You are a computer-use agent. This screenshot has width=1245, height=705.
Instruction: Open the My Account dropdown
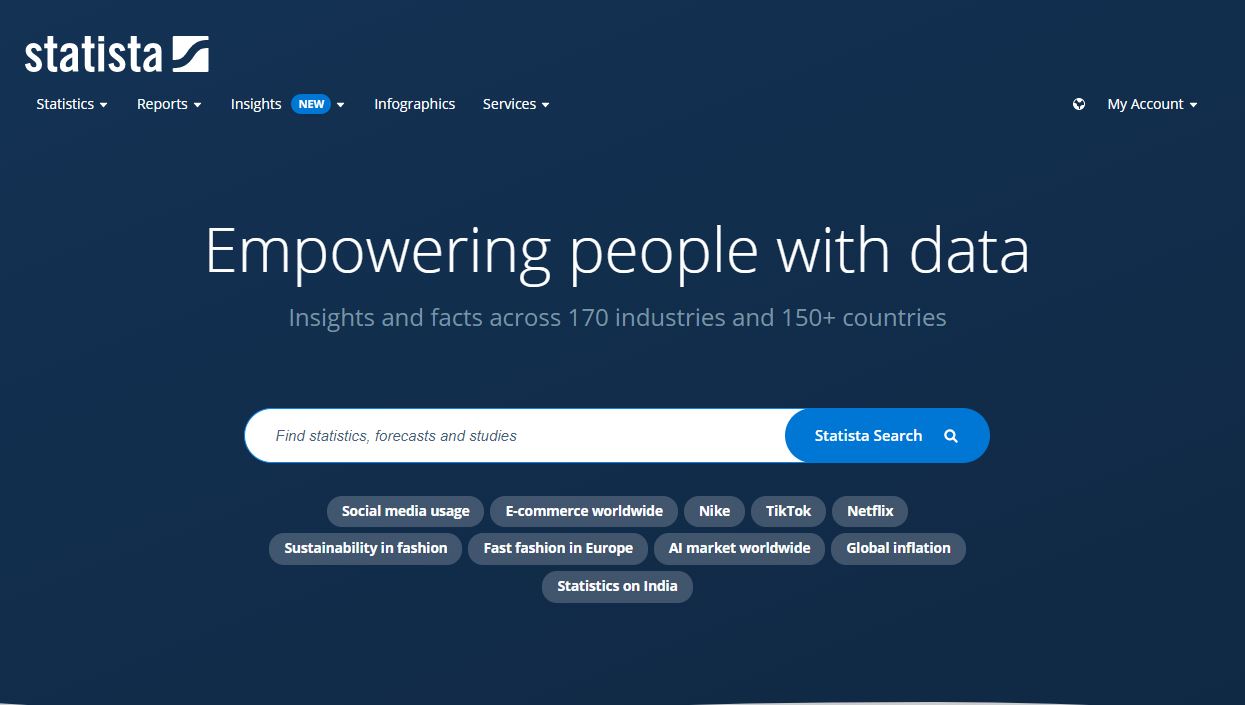click(1152, 104)
